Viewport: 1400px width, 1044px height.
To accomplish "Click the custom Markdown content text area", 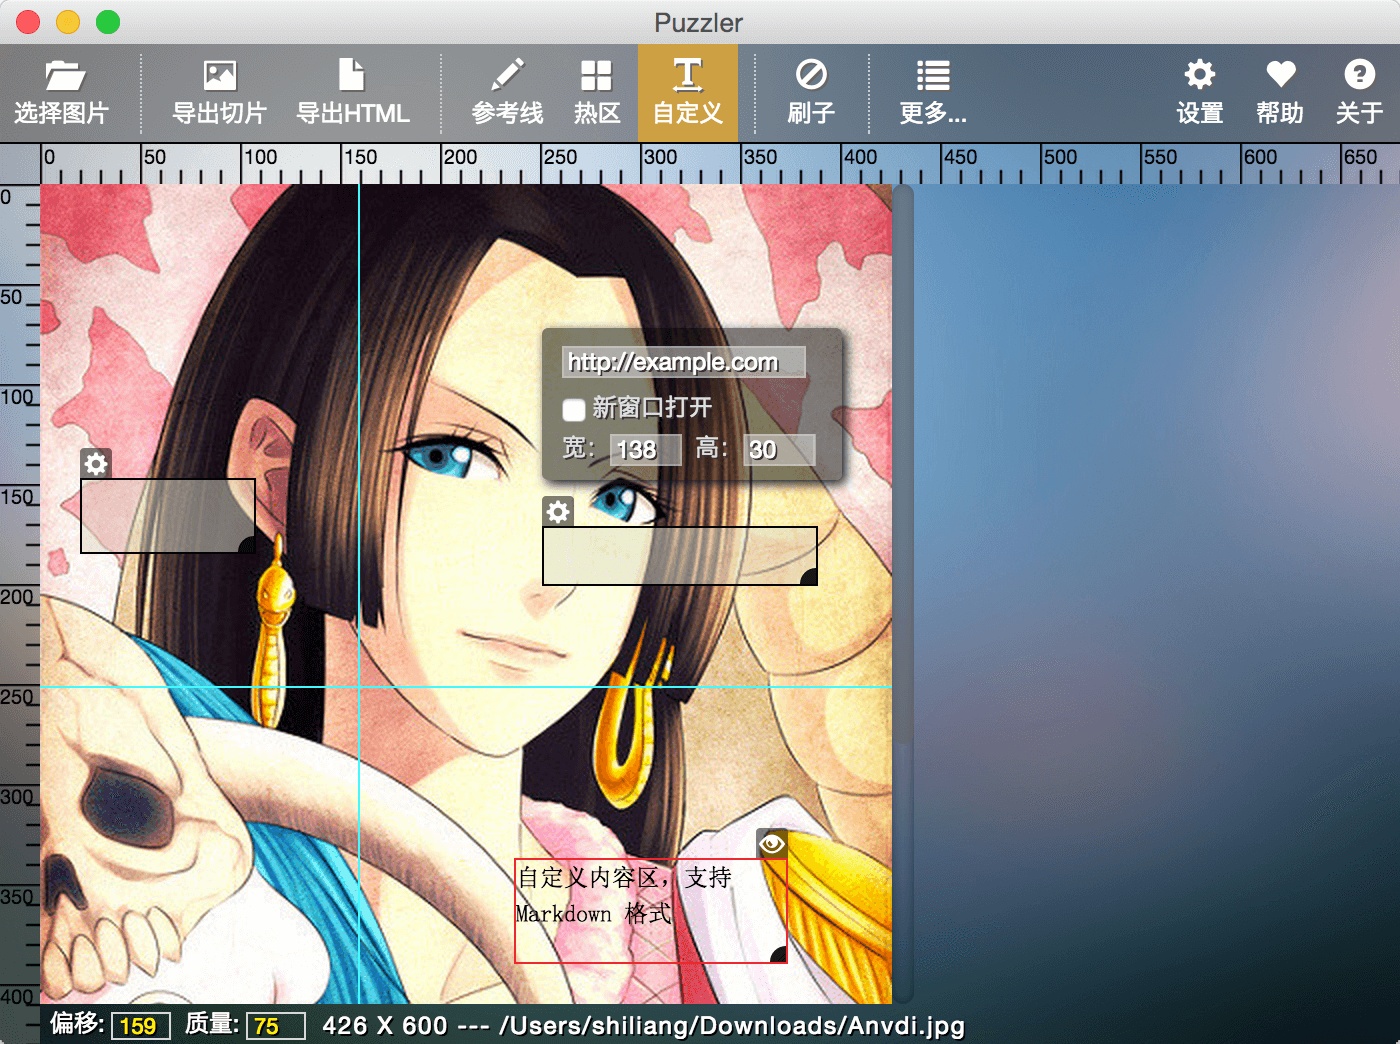I will [x=651, y=911].
